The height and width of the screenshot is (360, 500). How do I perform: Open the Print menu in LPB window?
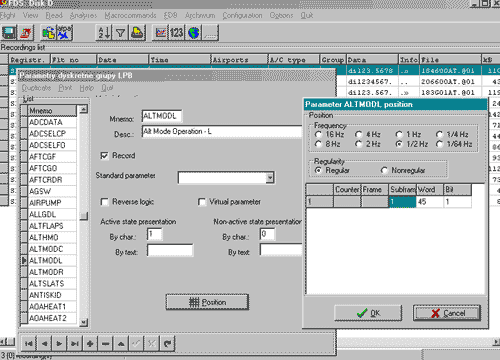pyautogui.click(x=65, y=88)
